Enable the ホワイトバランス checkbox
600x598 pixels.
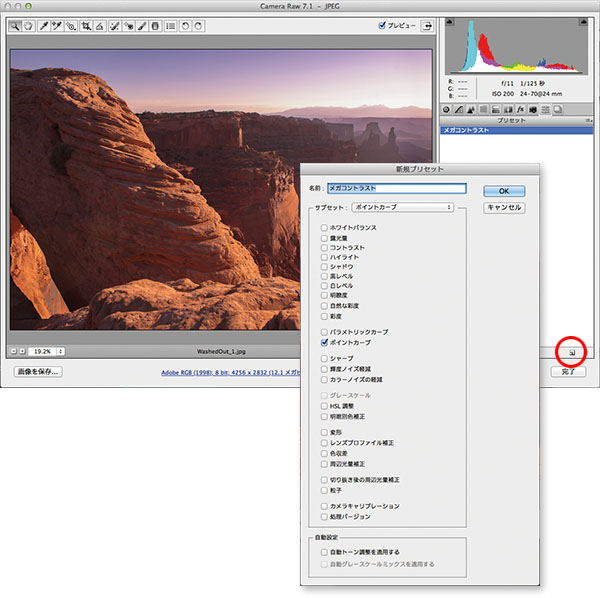point(324,228)
